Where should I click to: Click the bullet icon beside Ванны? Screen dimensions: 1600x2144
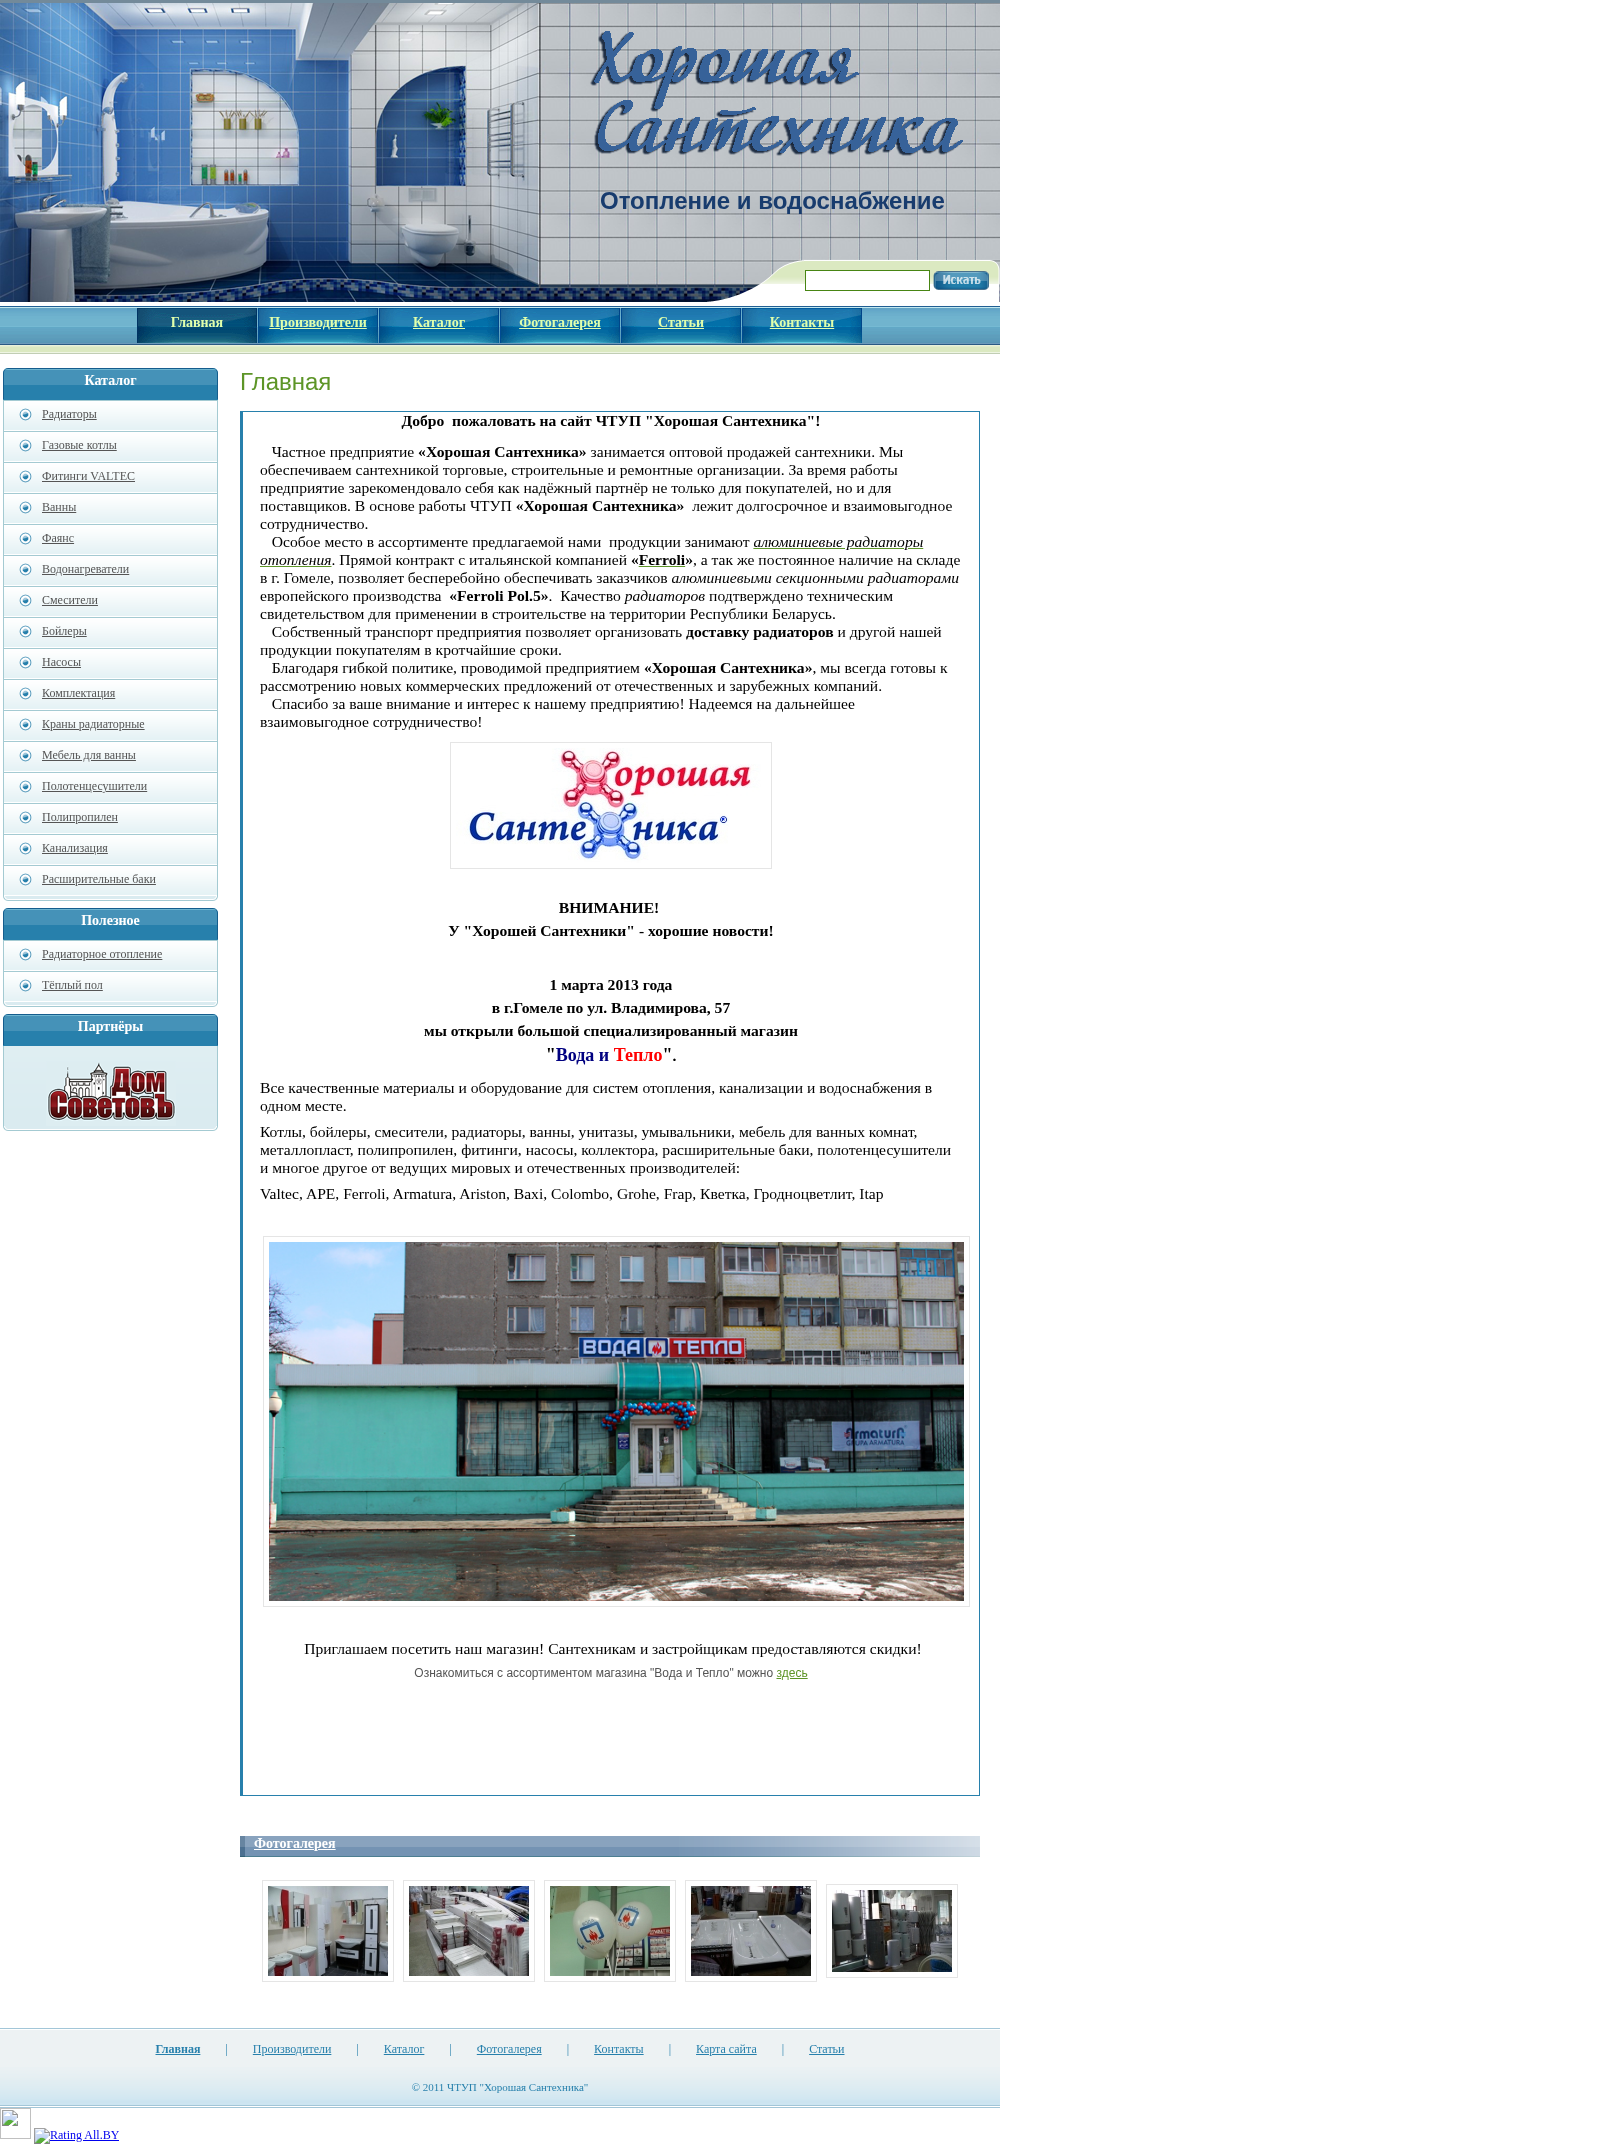[x=25, y=508]
